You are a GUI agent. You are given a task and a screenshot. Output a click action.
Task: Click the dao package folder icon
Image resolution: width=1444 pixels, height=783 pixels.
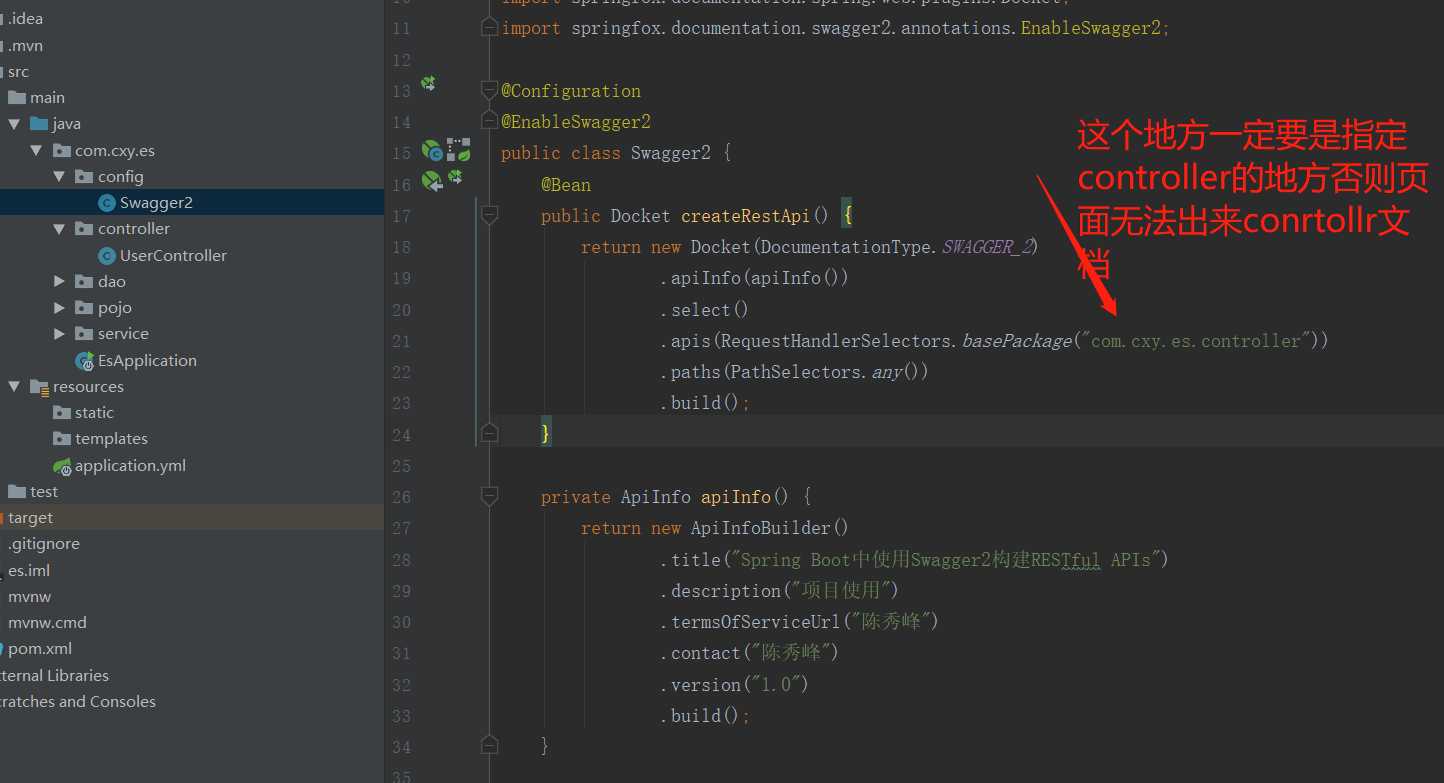click(84, 281)
